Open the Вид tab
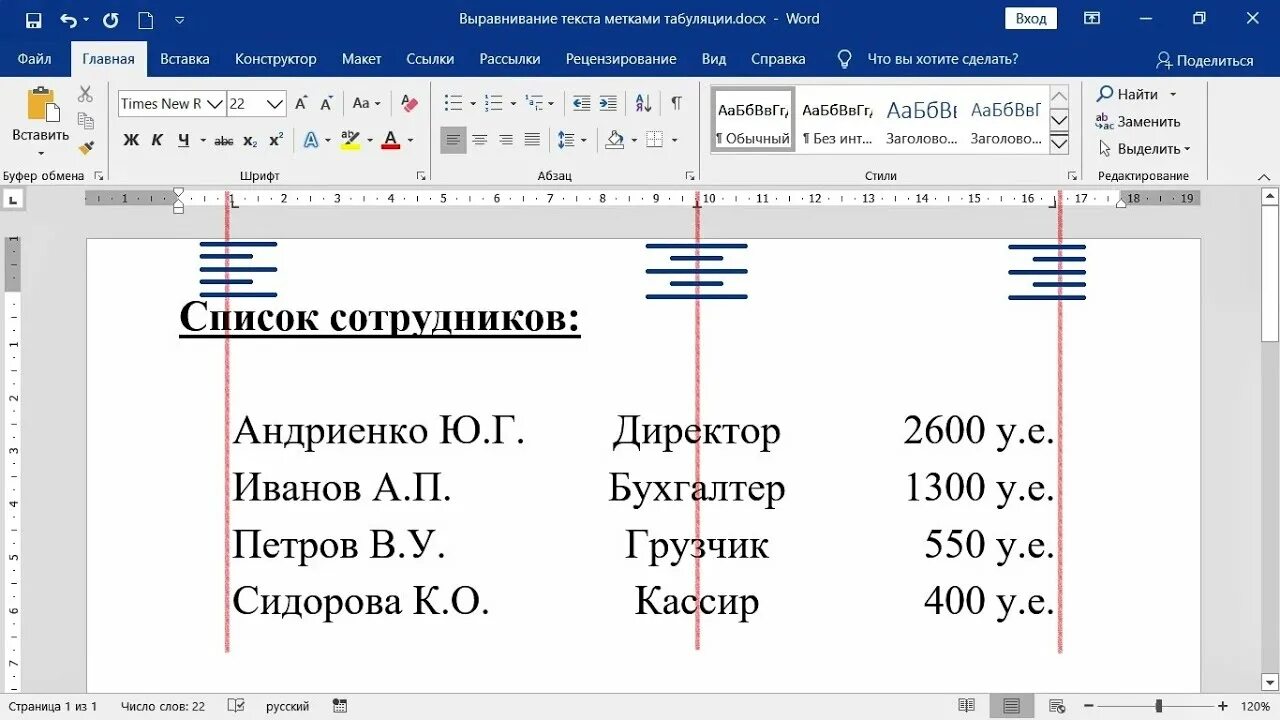 (714, 59)
